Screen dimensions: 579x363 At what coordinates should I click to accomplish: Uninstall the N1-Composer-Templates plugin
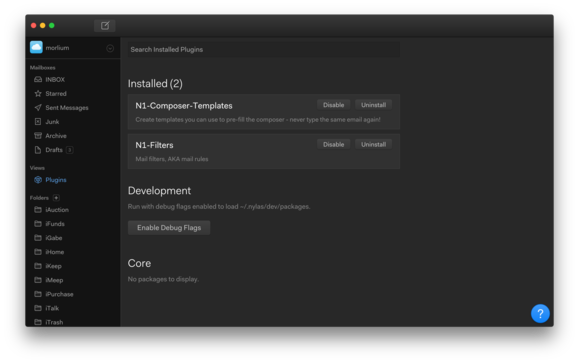tap(373, 105)
